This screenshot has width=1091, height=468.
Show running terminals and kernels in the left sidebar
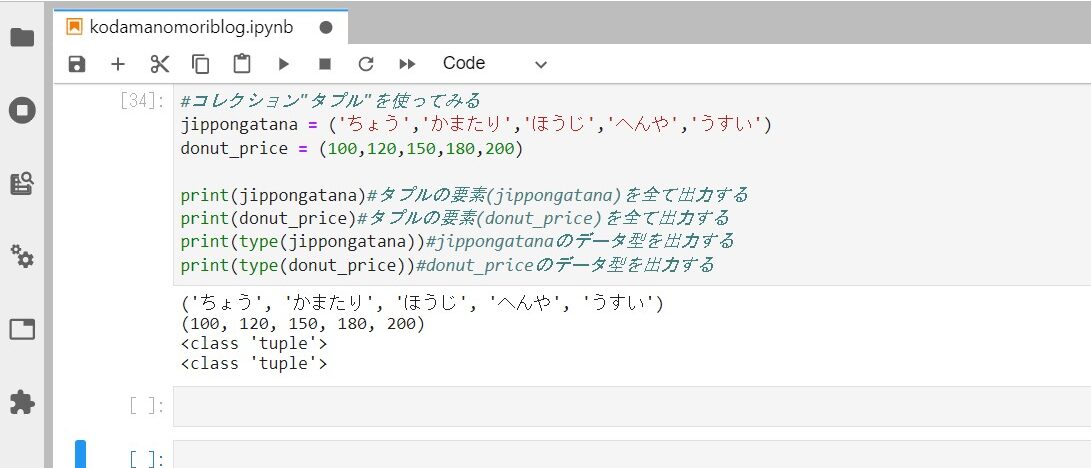[x=22, y=111]
